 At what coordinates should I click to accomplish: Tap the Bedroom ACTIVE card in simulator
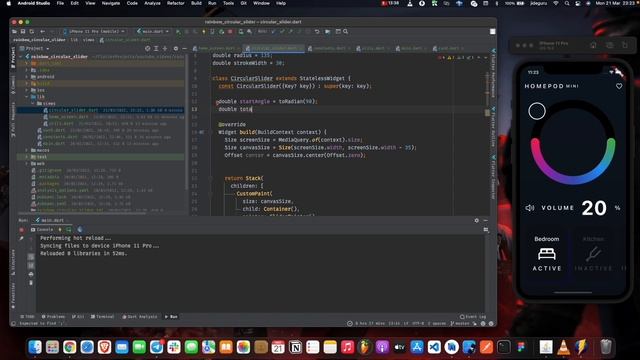(x=547, y=253)
